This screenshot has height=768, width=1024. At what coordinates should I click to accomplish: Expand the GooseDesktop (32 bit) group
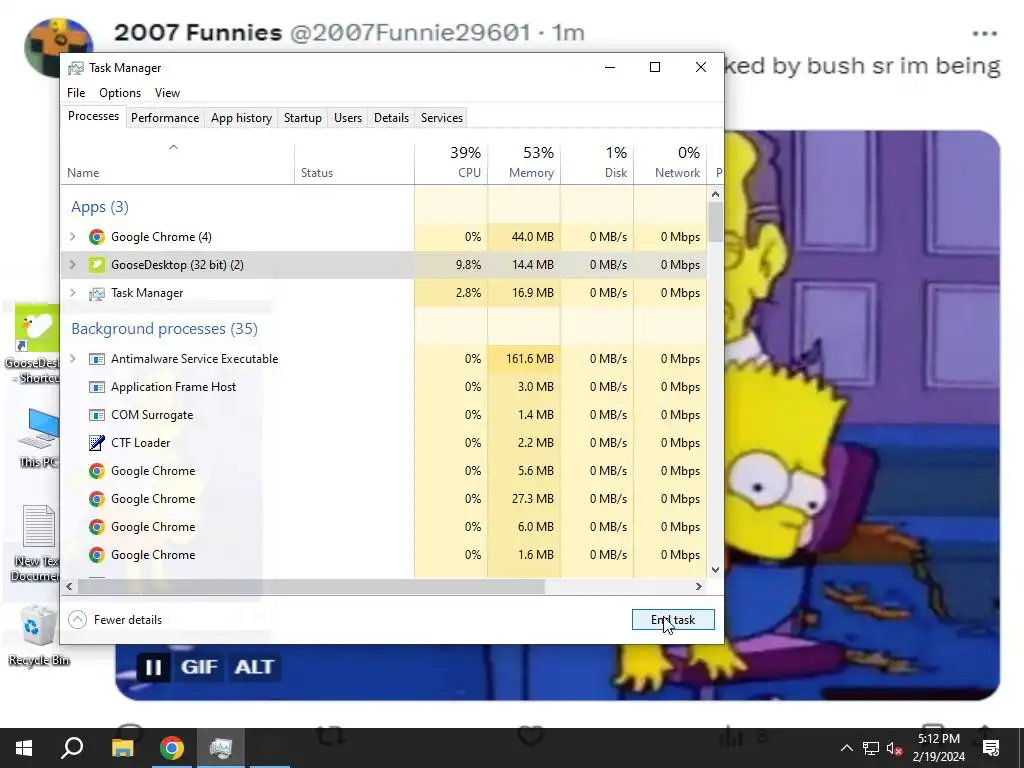tap(72, 265)
